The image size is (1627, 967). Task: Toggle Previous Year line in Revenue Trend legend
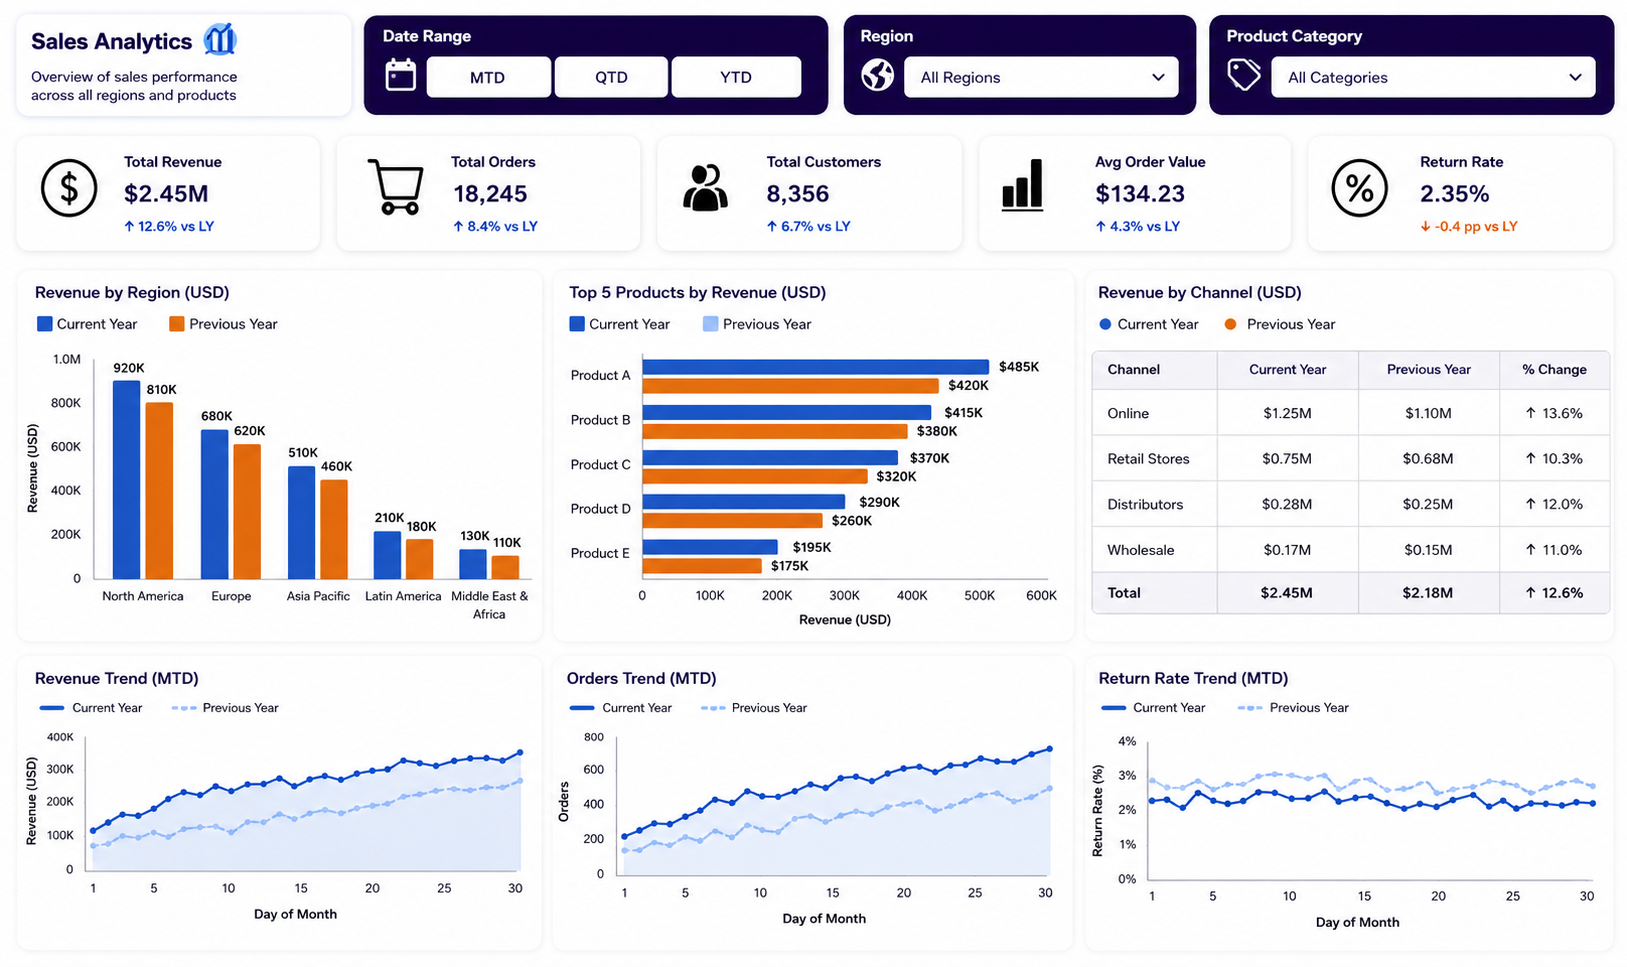[x=183, y=708]
